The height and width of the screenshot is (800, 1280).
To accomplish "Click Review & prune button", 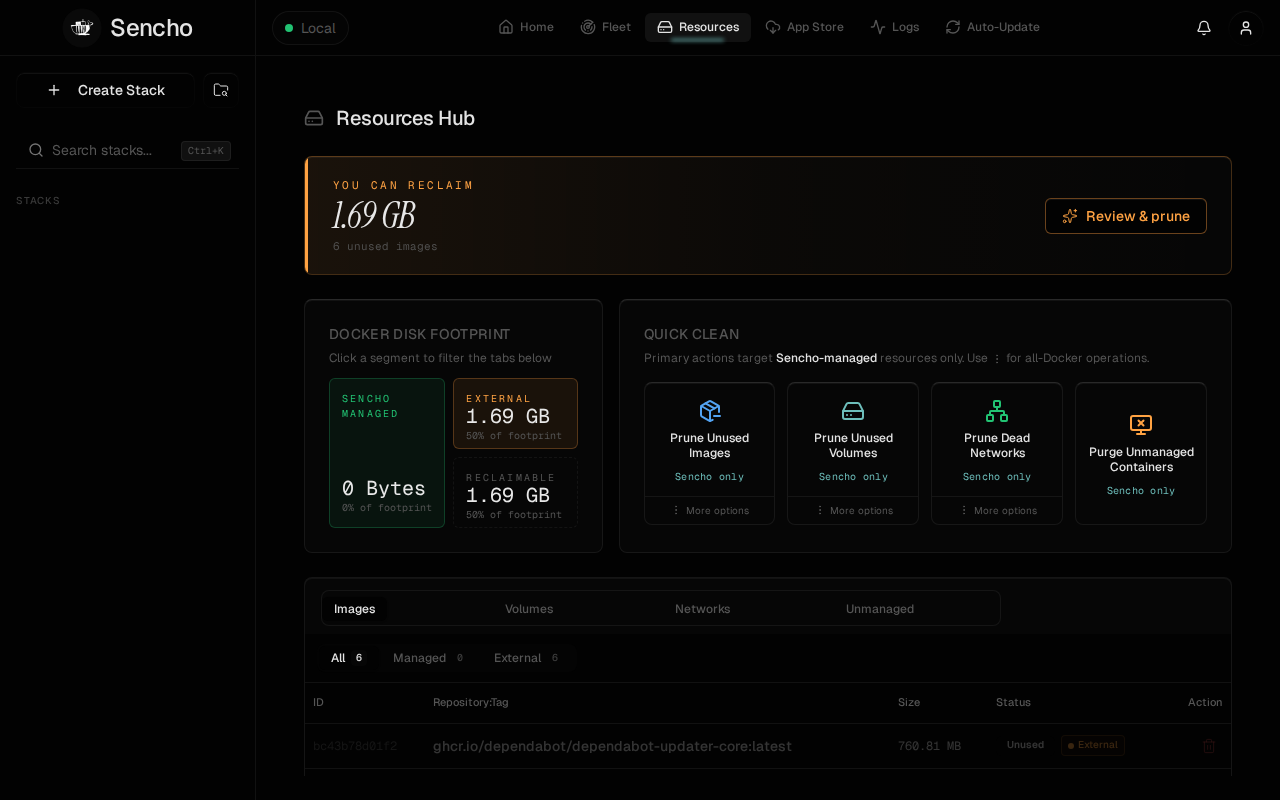I will (x=1126, y=216).
